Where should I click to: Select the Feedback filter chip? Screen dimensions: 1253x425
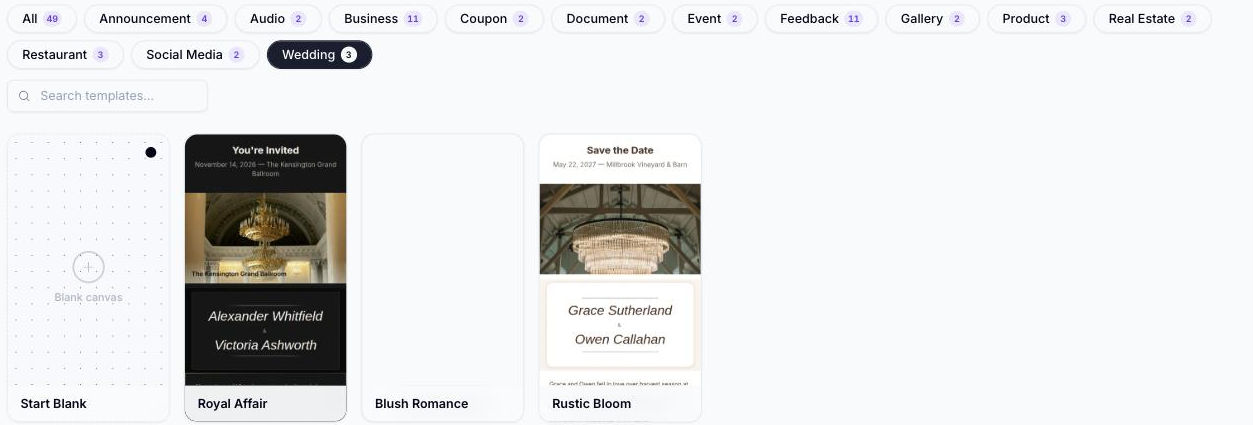[x=821, y=19]
